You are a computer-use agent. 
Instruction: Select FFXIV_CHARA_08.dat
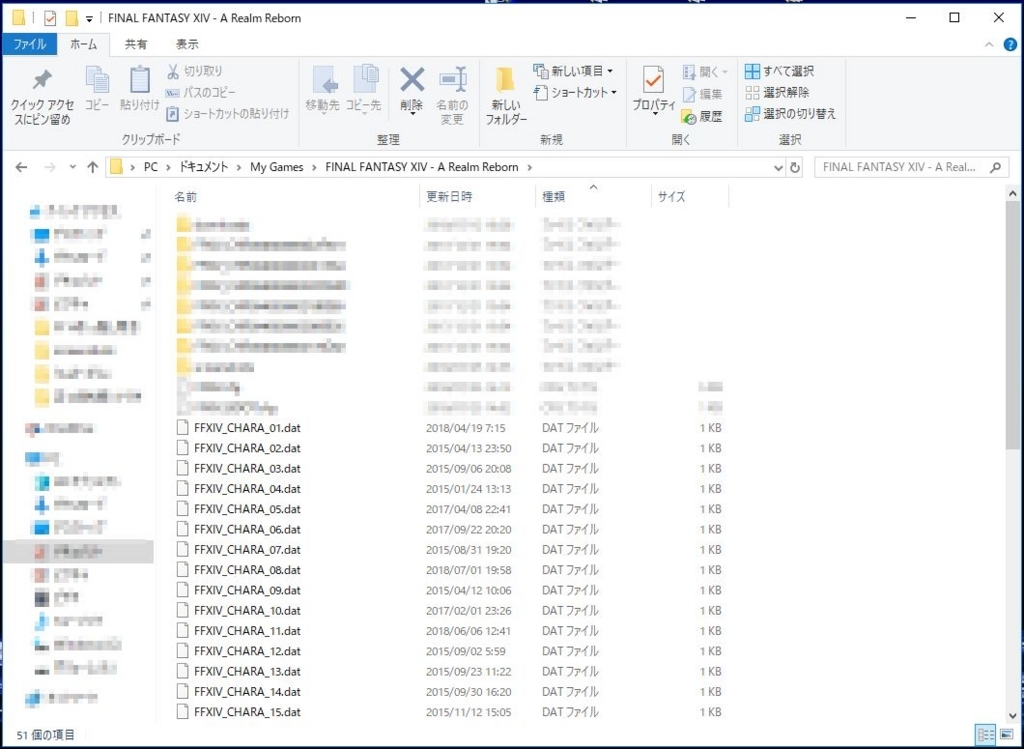click(248, 570)
